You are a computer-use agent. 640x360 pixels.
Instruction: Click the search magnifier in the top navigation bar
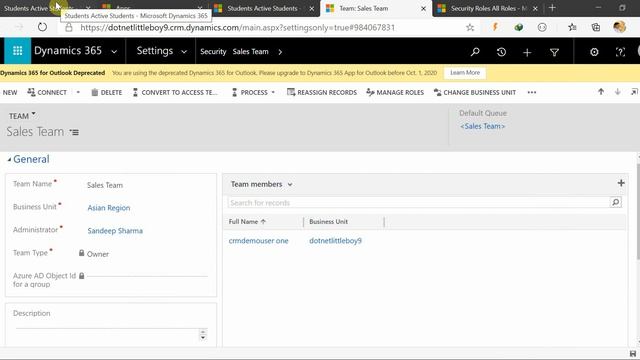[x=475, y=52]
